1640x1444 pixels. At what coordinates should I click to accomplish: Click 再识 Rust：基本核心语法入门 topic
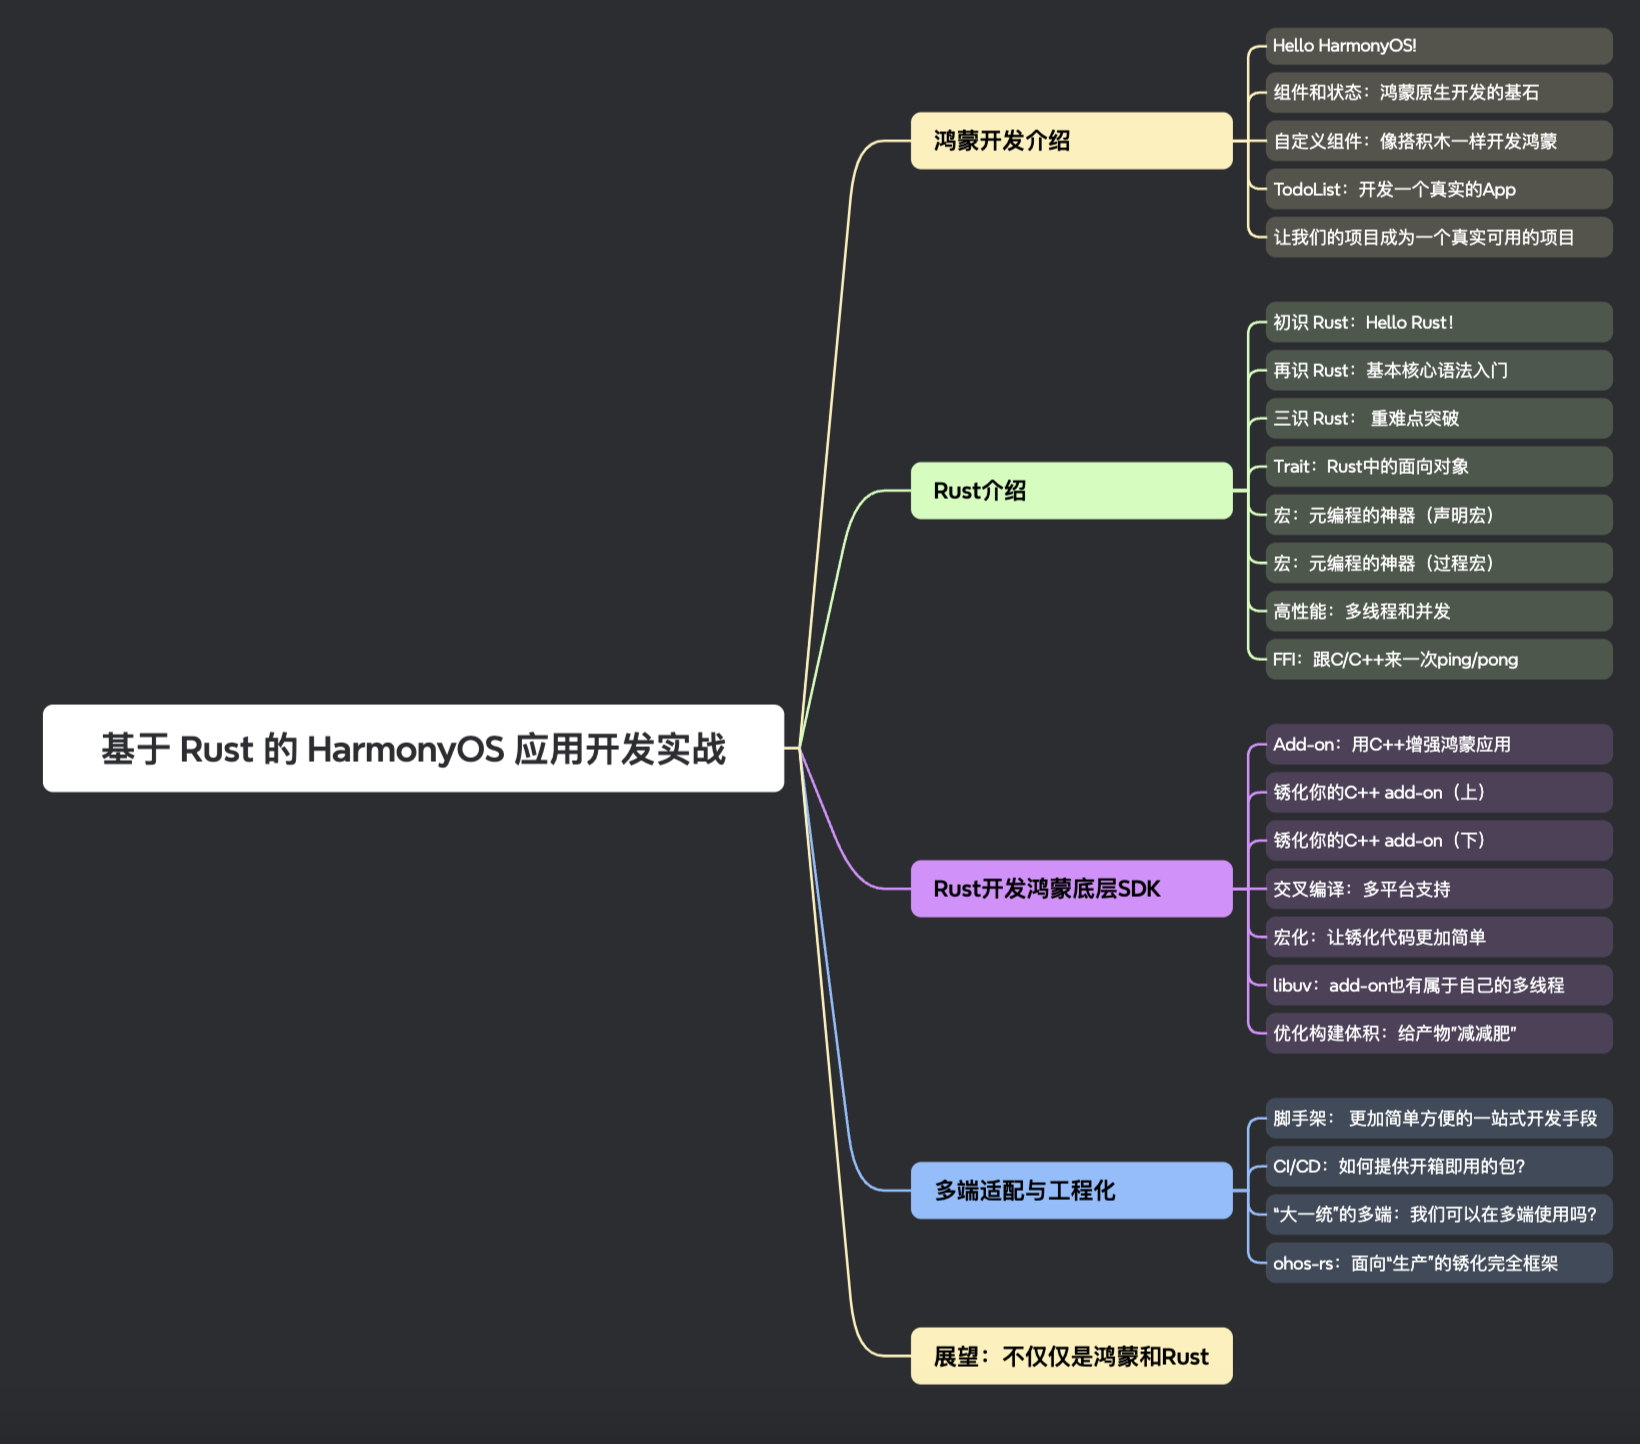1439,370
